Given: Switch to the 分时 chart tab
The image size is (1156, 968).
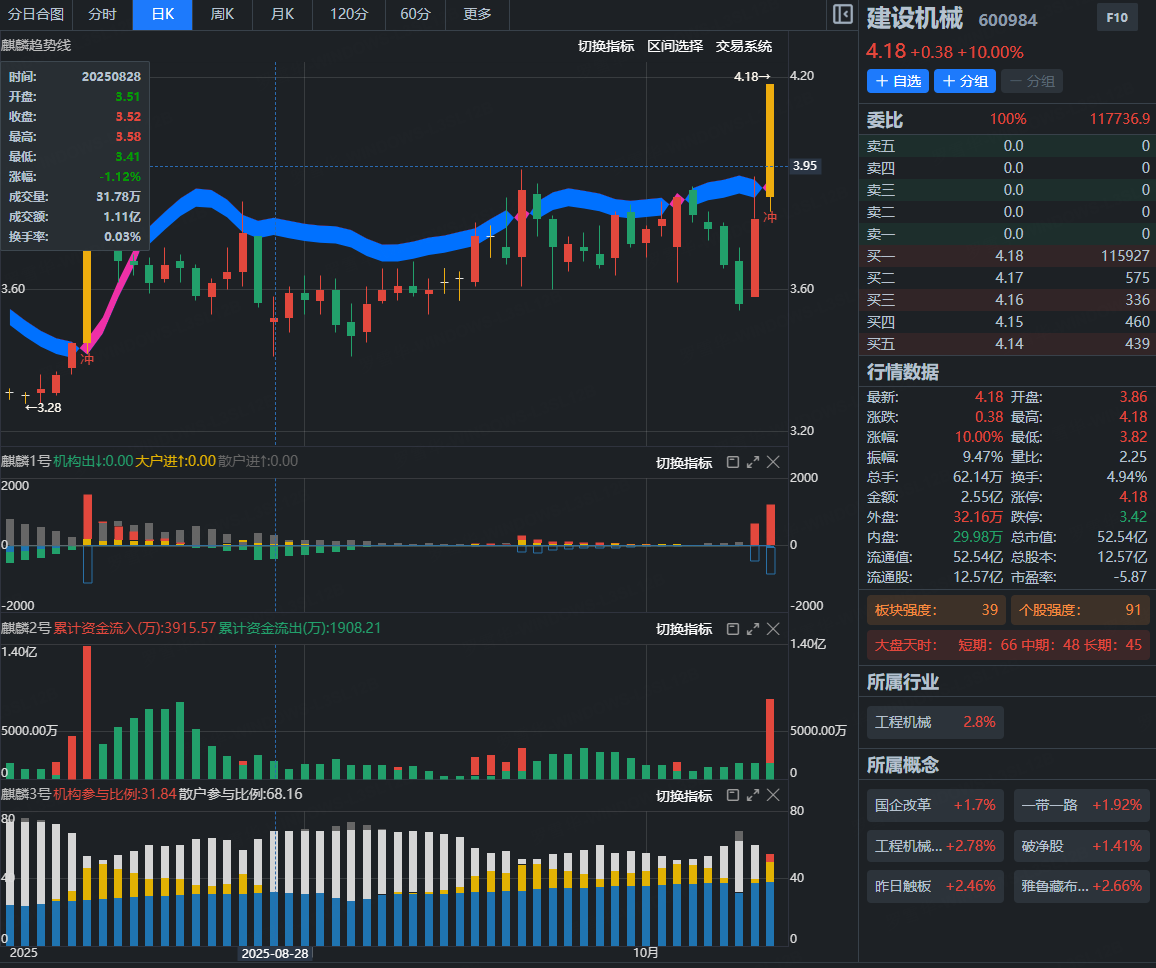Looking at the screenshot, I should [x=102, y=15].
